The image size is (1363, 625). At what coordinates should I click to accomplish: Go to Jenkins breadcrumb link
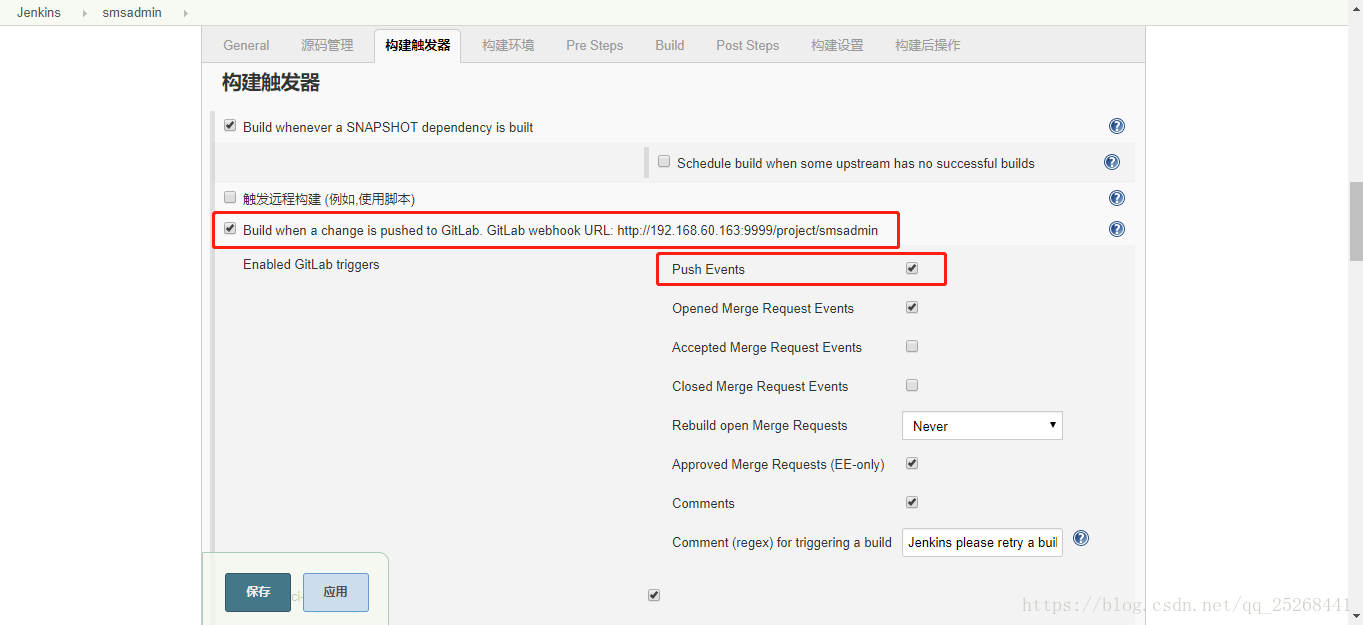pos(39,13)
